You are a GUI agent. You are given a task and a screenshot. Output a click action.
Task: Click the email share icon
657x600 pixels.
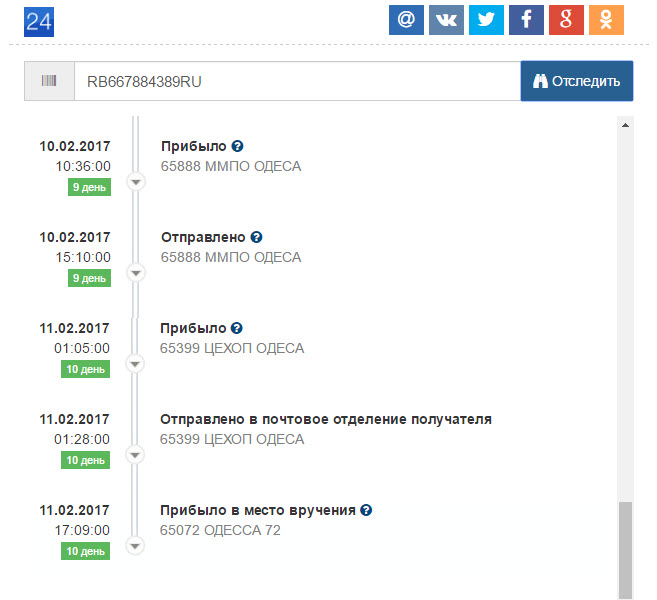coord(406,21)
